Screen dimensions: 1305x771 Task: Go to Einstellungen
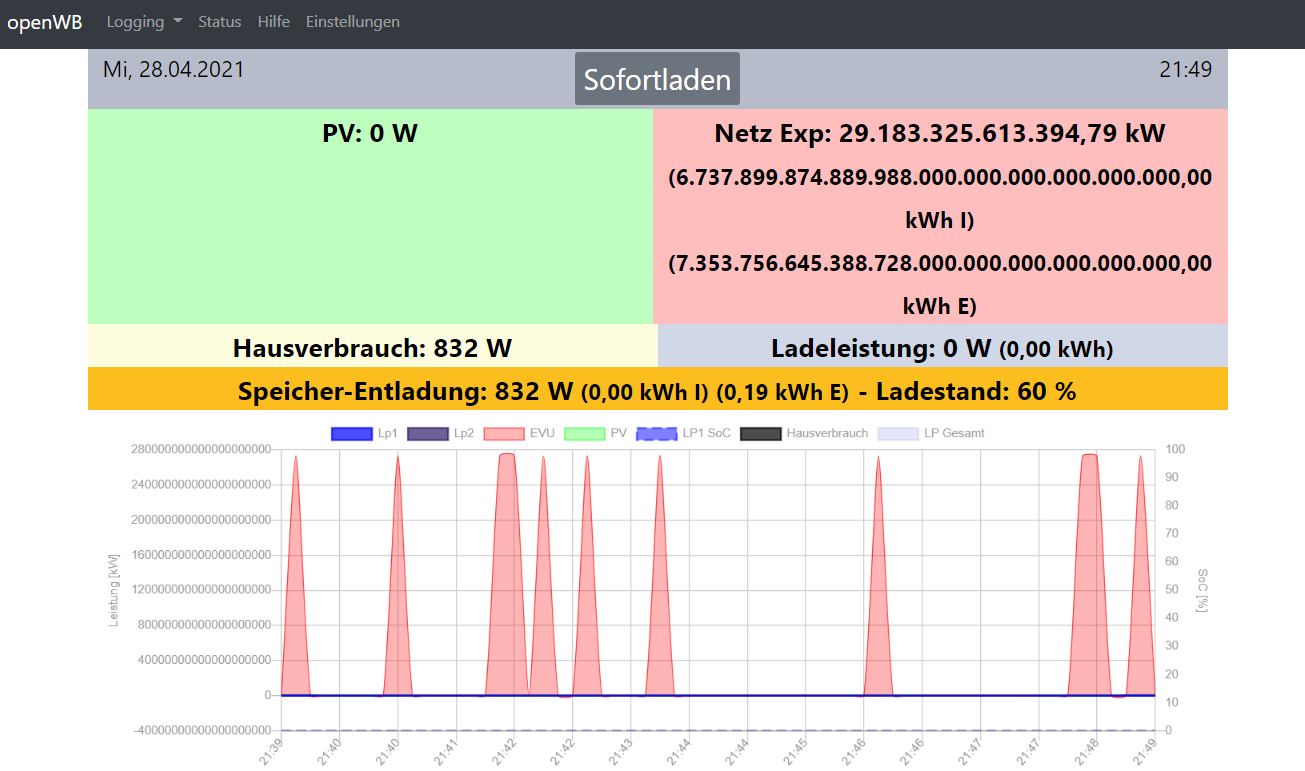point(353,22)
